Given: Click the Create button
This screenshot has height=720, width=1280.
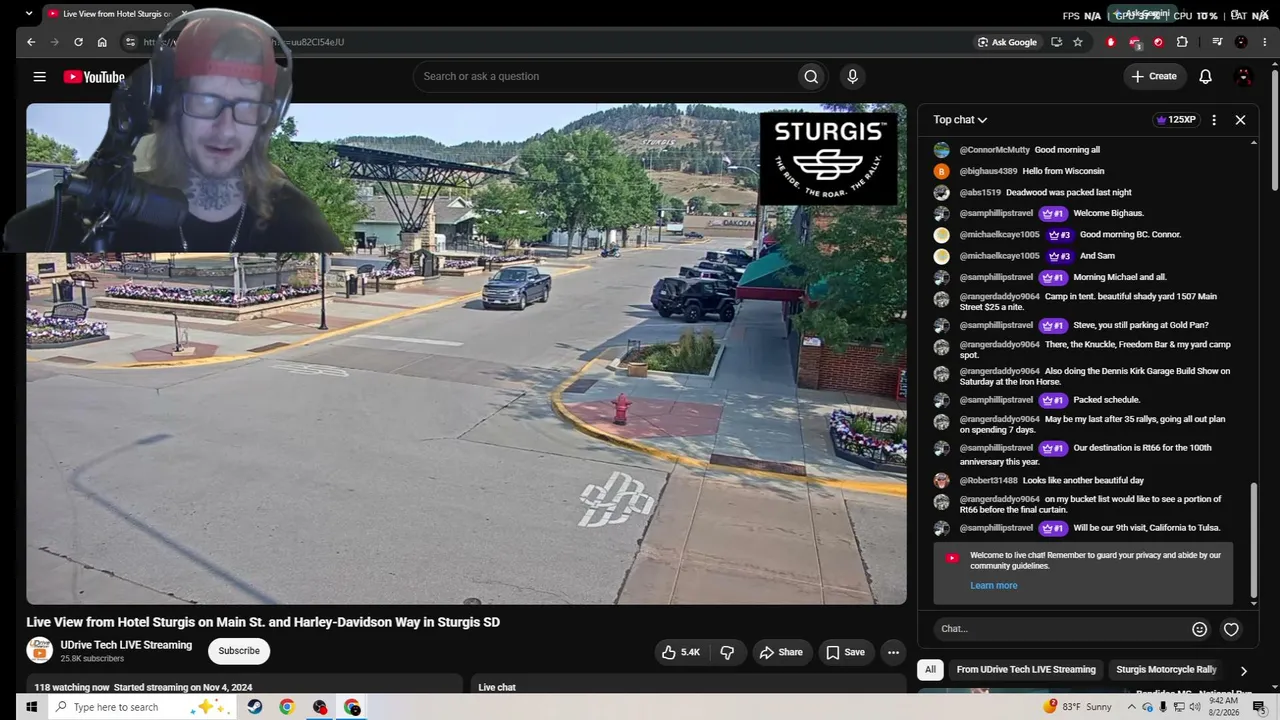Looking at the screenshot, I should coord(1154,77).
